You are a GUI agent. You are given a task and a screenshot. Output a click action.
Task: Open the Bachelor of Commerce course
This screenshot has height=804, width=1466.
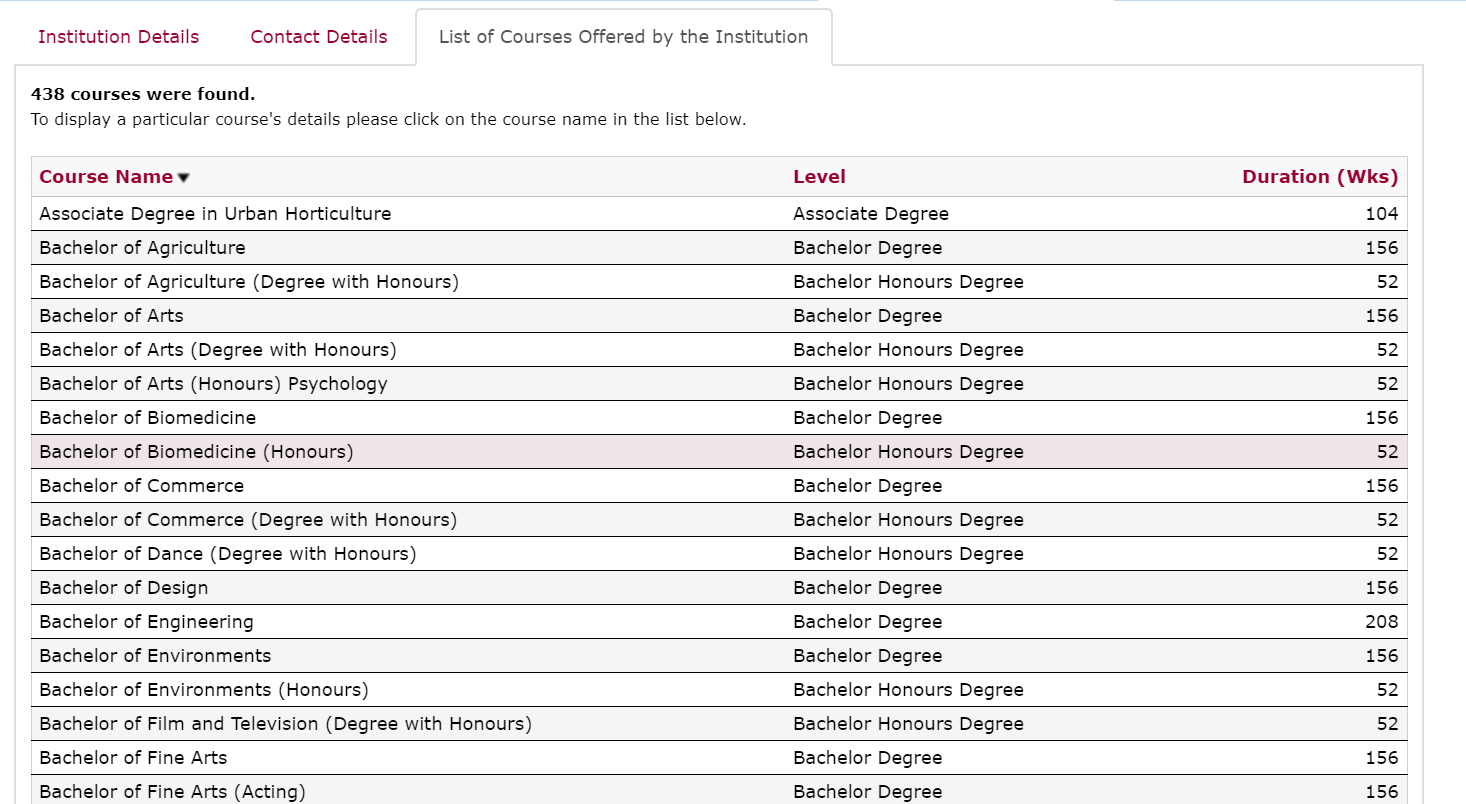(x=141, y=486)
